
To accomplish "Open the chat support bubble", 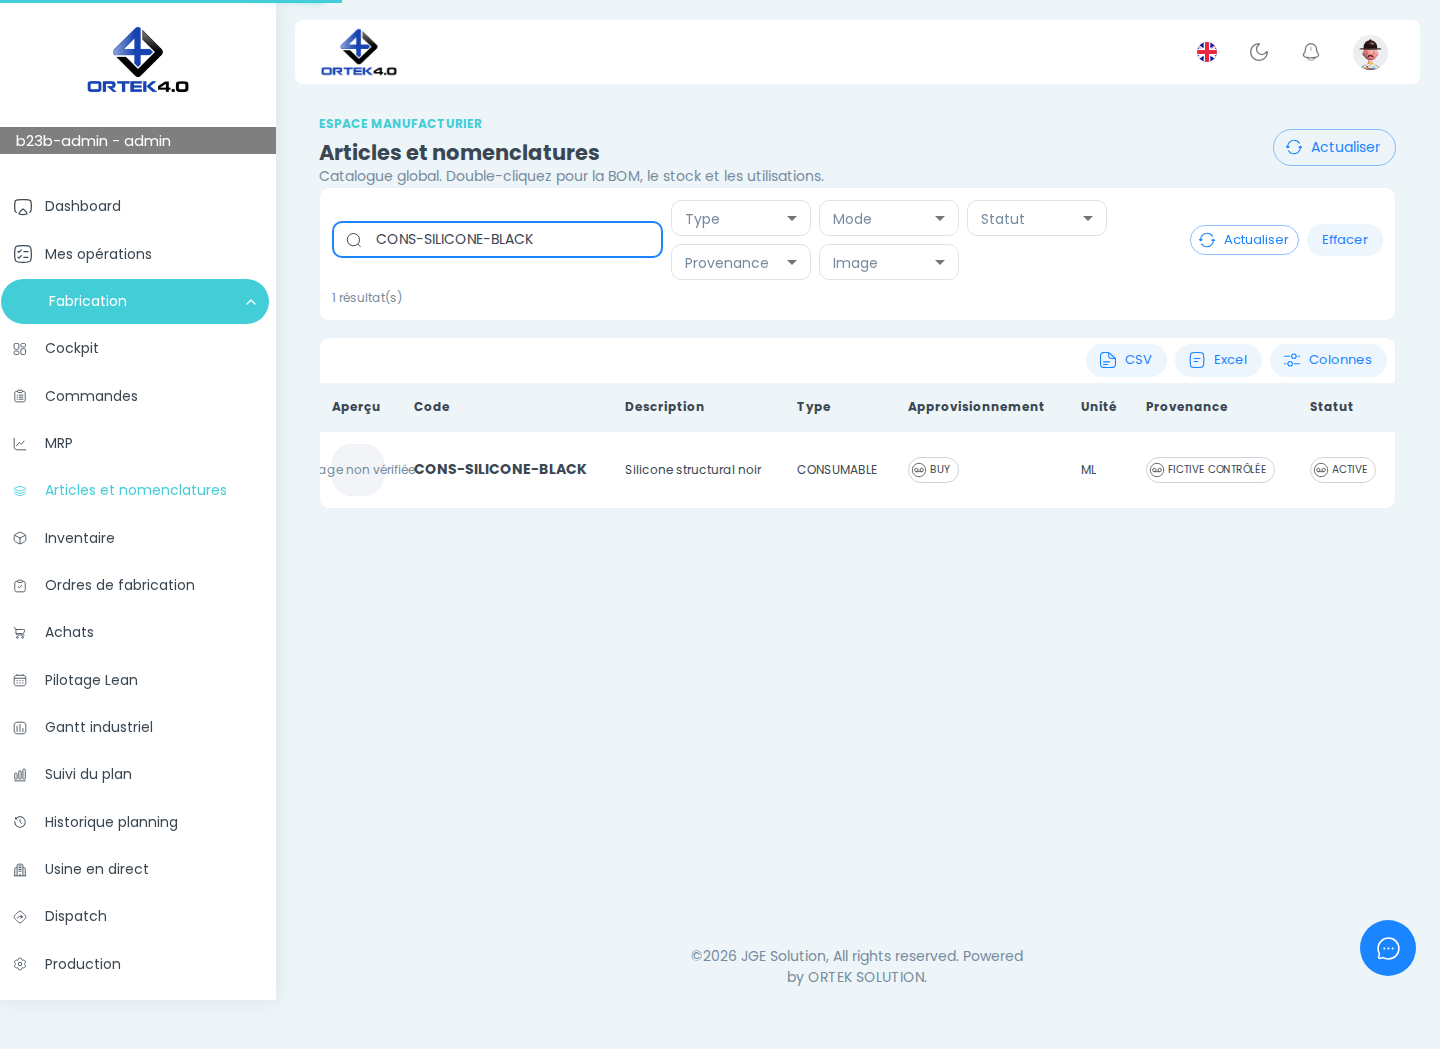I will 1388,948.
